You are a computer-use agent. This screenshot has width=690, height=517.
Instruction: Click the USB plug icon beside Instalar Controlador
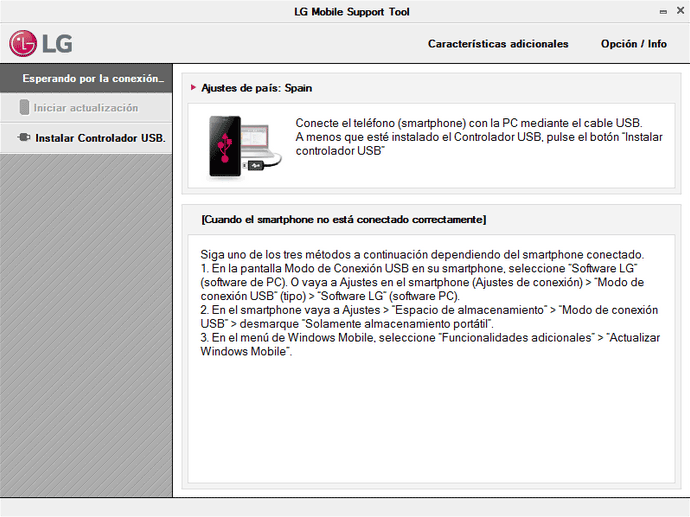[x=24, y=137]
